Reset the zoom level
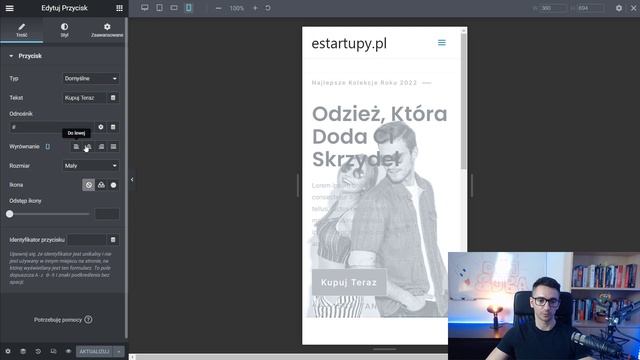 [268, 8]
